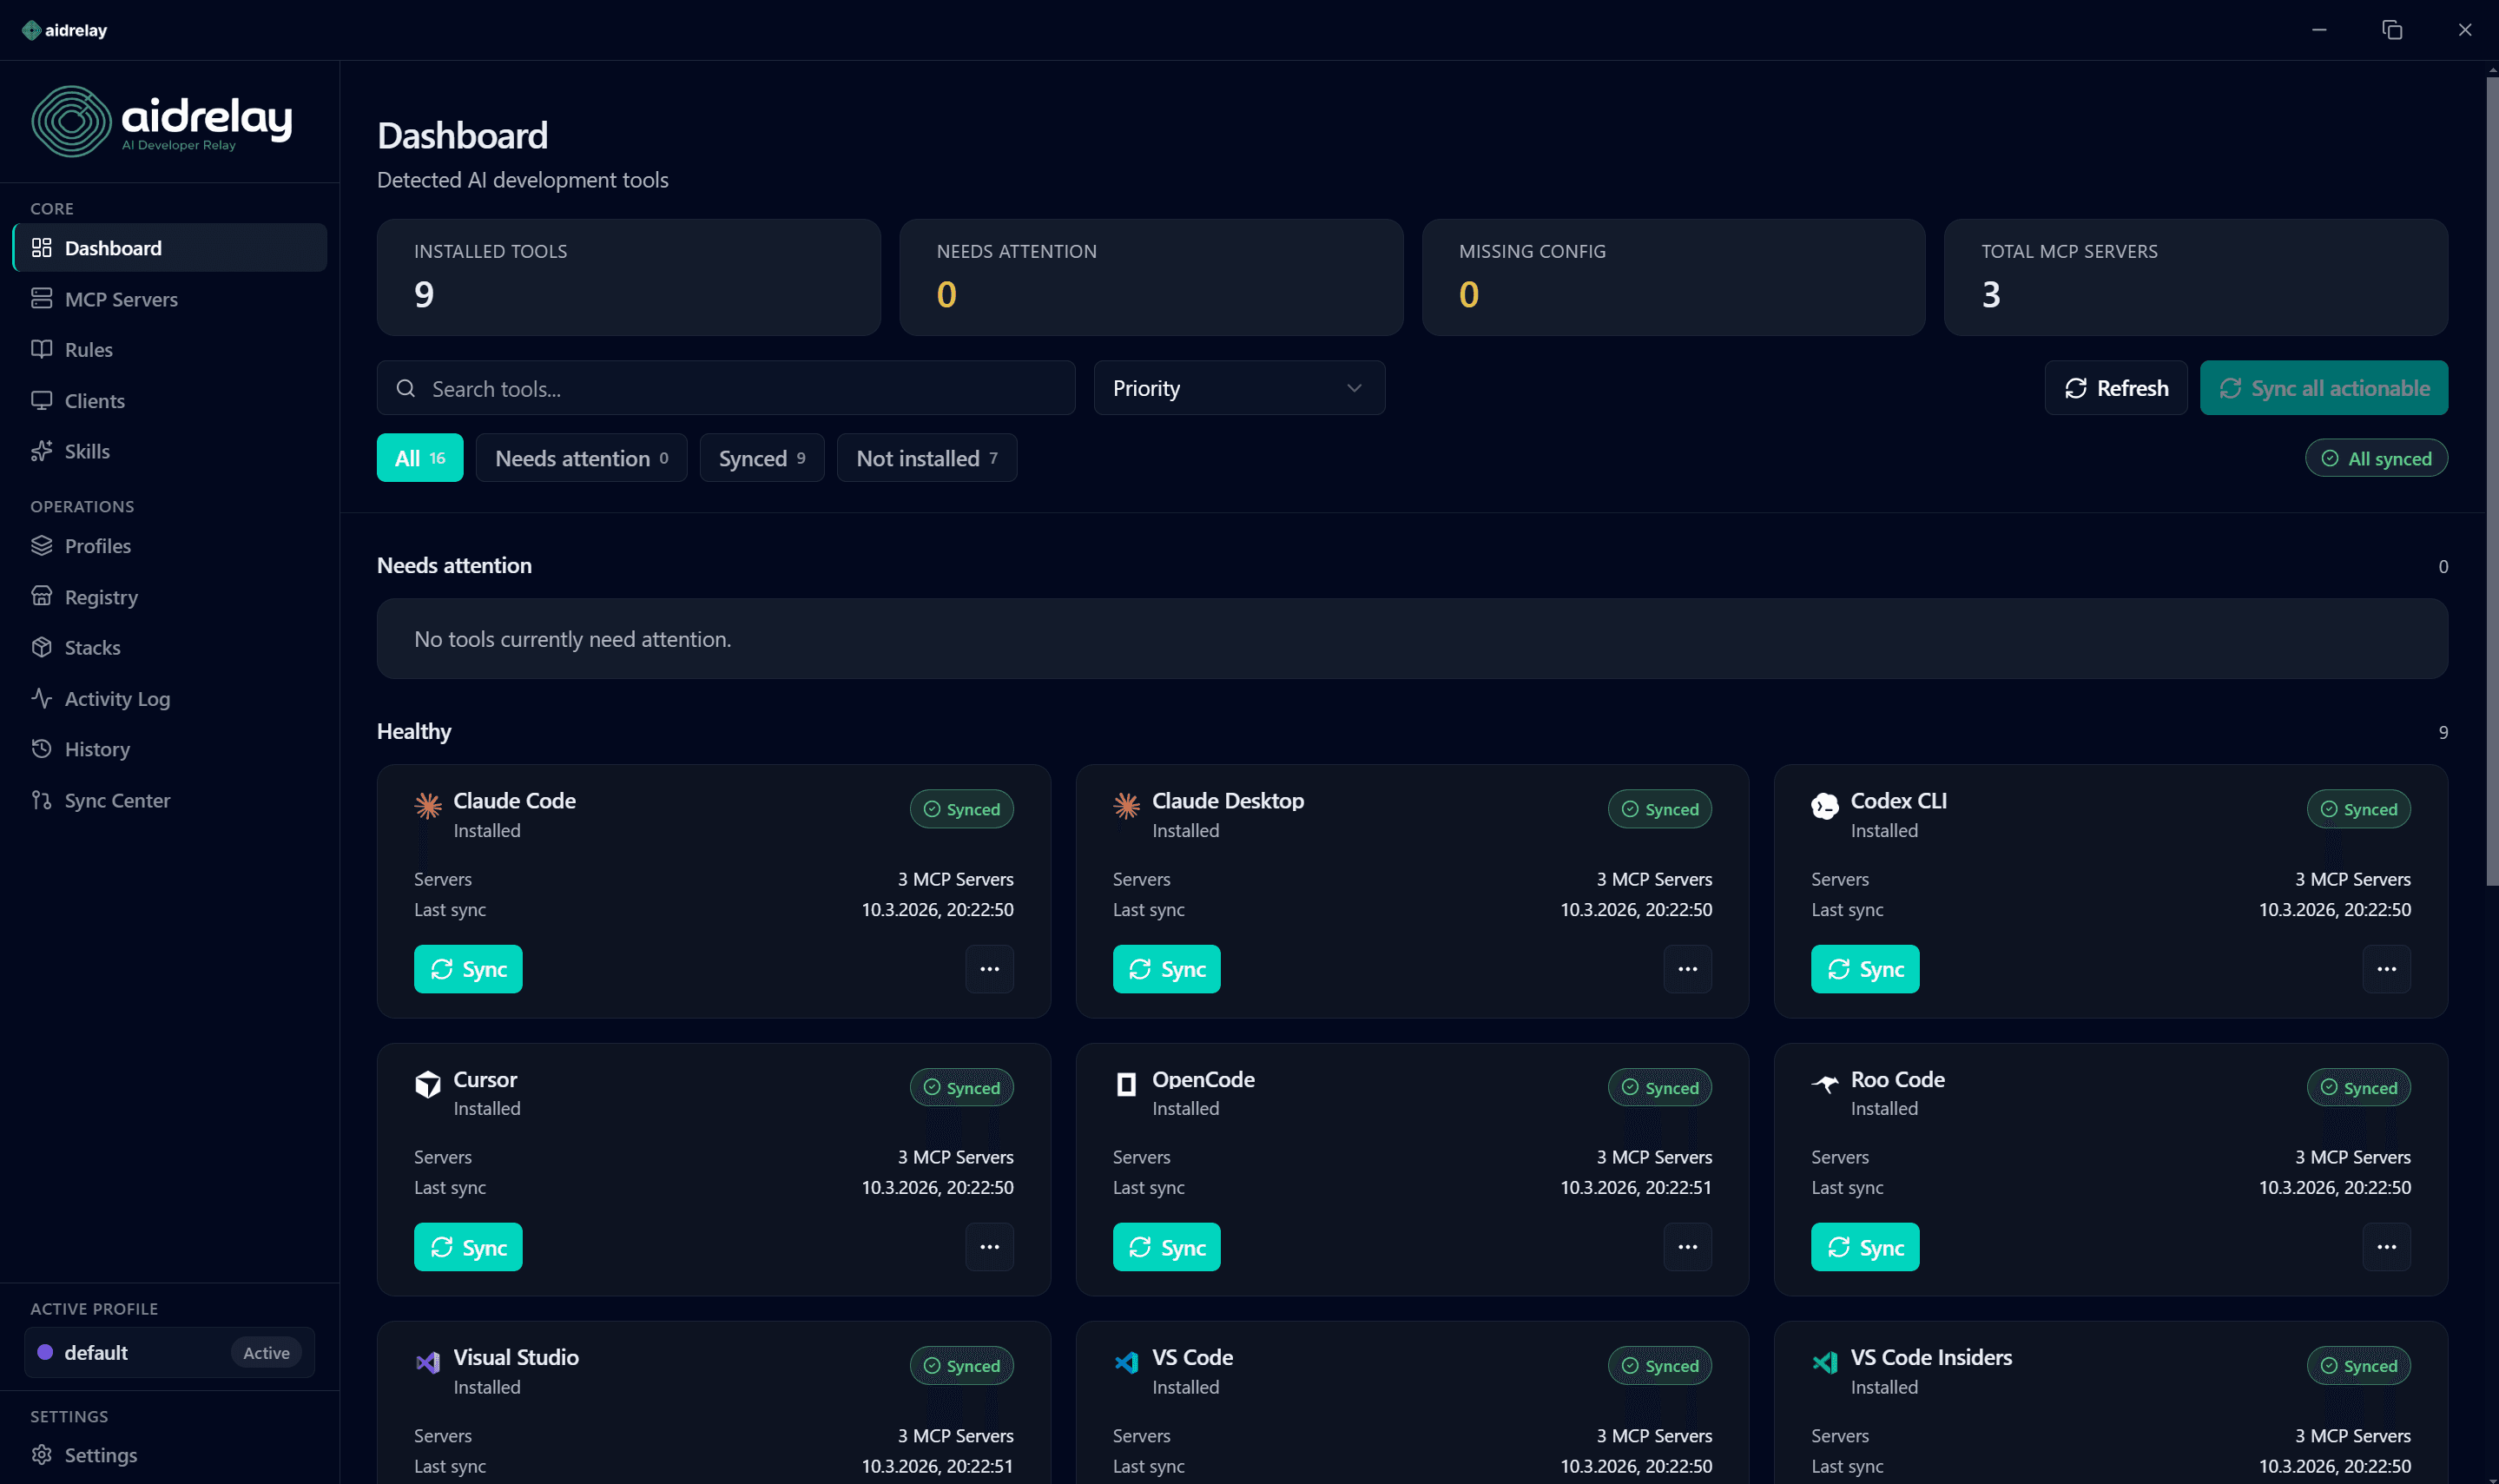The height and width of the screenshot is (1484, 2499).
Task: Click the Cursor app icon
Action: (x=428, y=1084)
